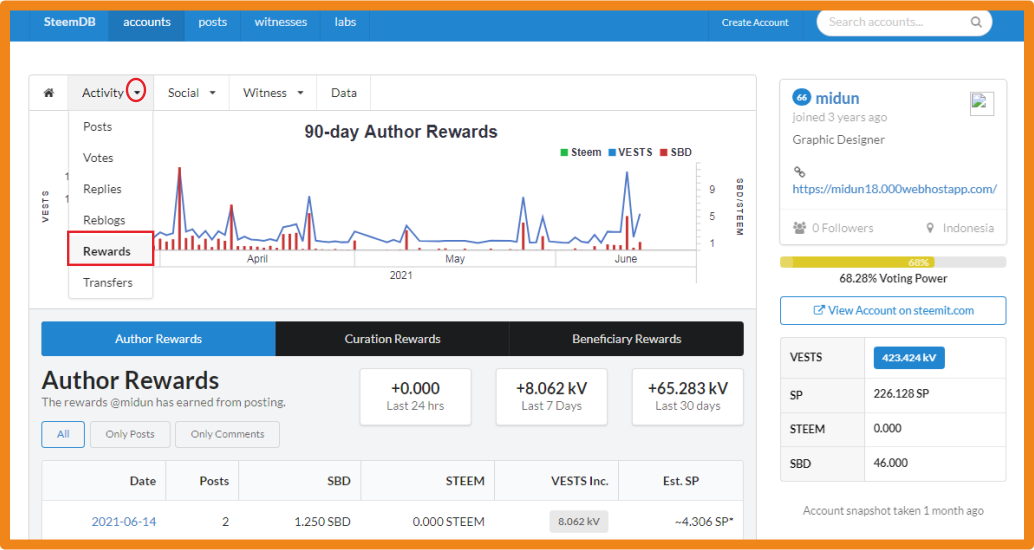Click the website chain-link icon
The image size is (1034, 550).
[x=799, y=172]
